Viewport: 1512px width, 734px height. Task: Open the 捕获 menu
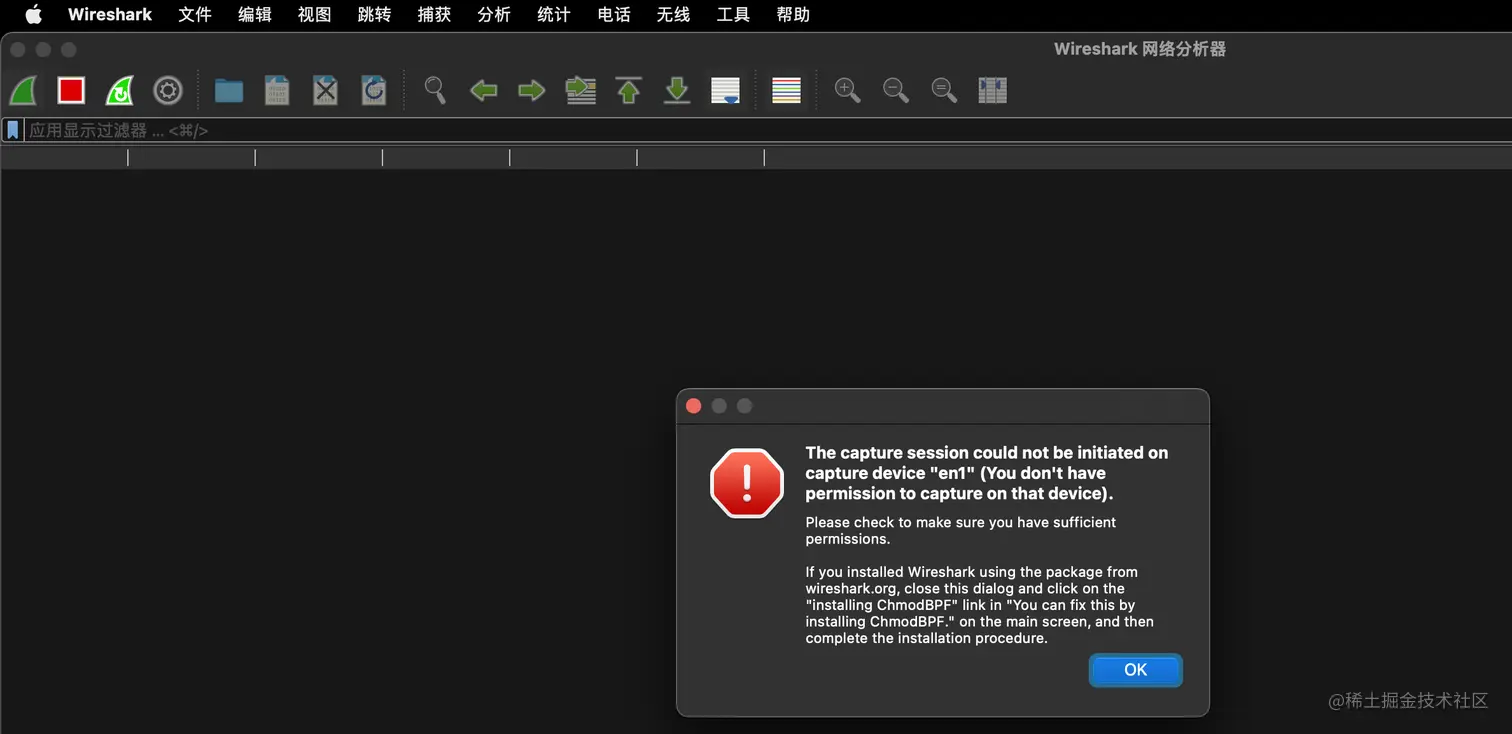tap(434, 15)
